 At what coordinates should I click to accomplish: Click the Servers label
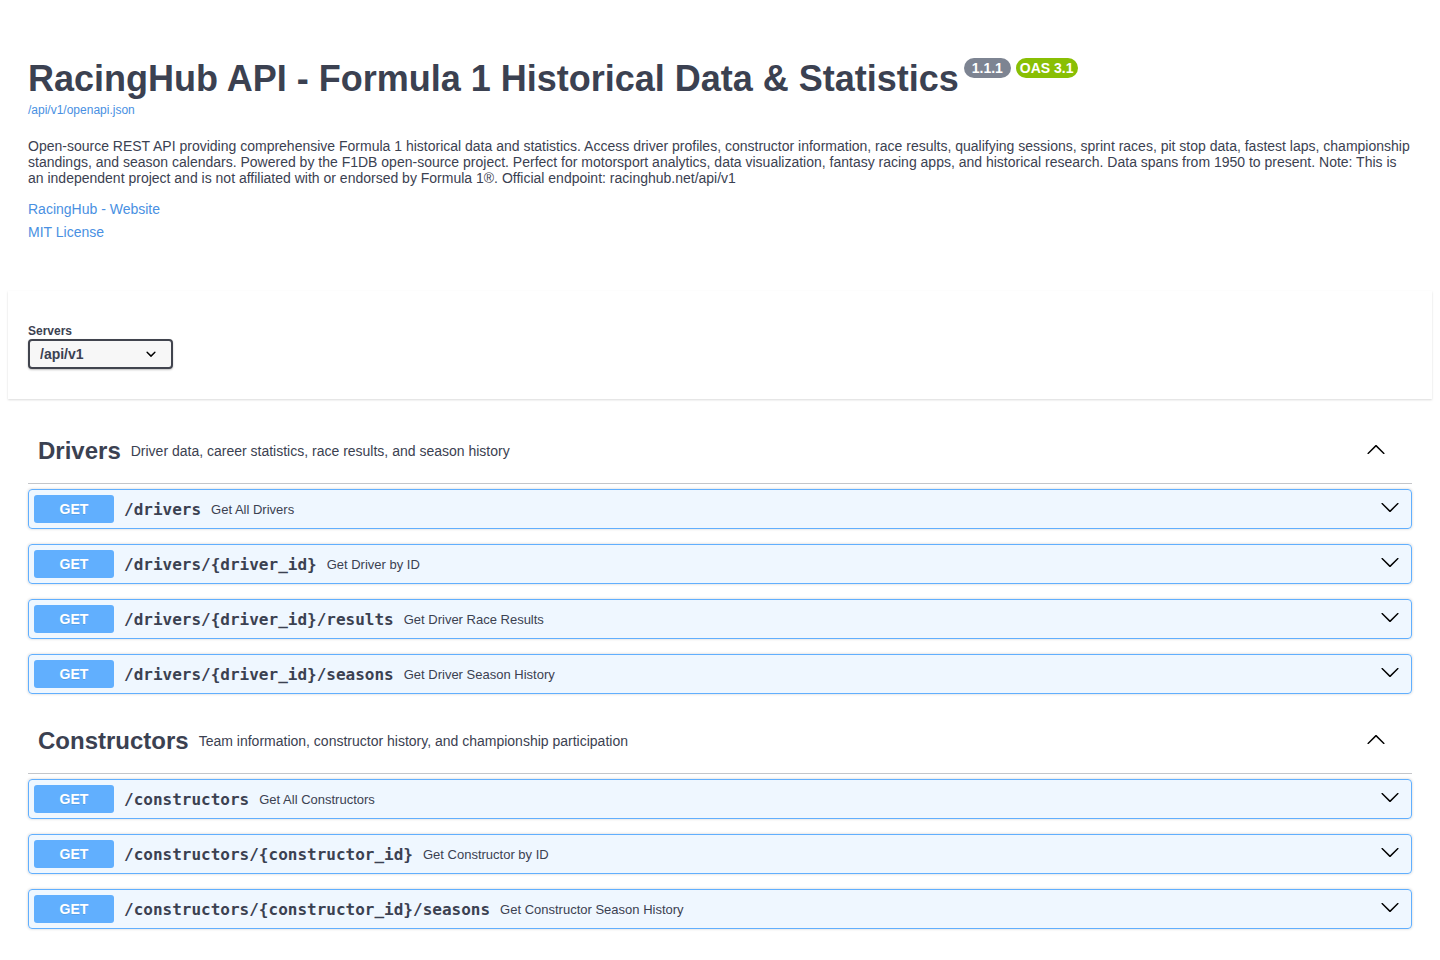(x=50, y=331)
